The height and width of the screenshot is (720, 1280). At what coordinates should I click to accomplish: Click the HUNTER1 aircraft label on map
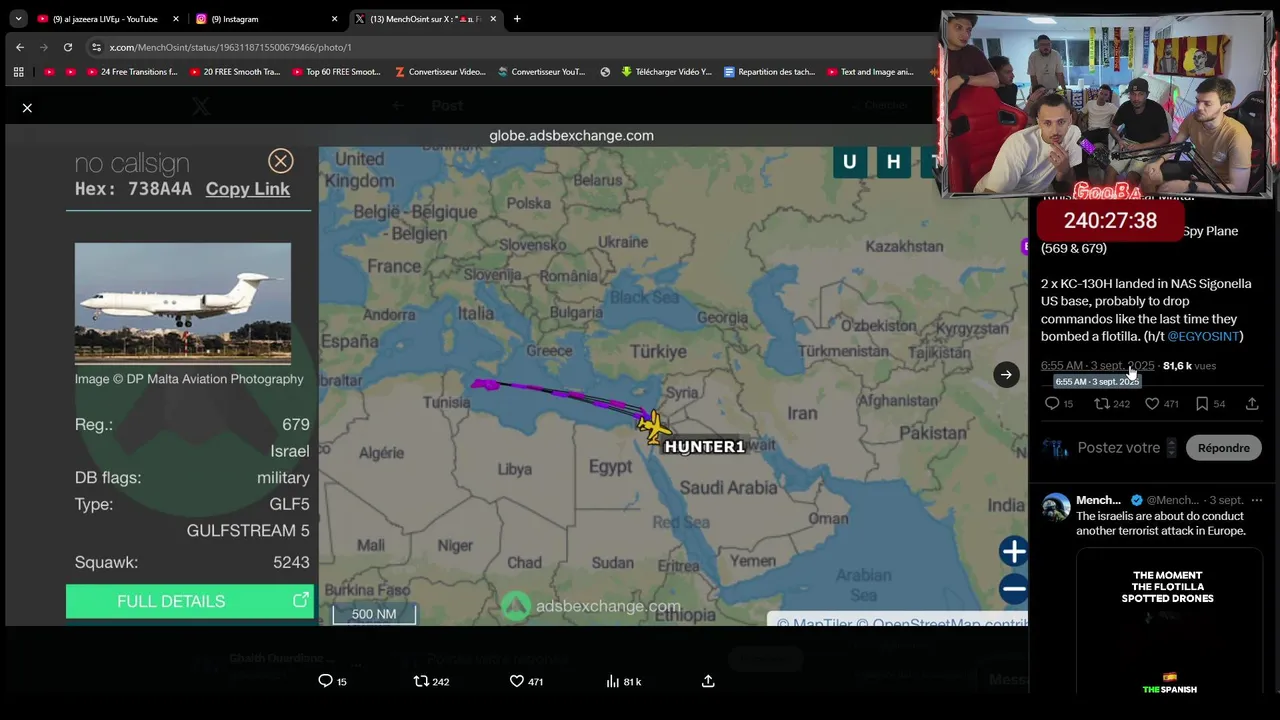(704, 447)
